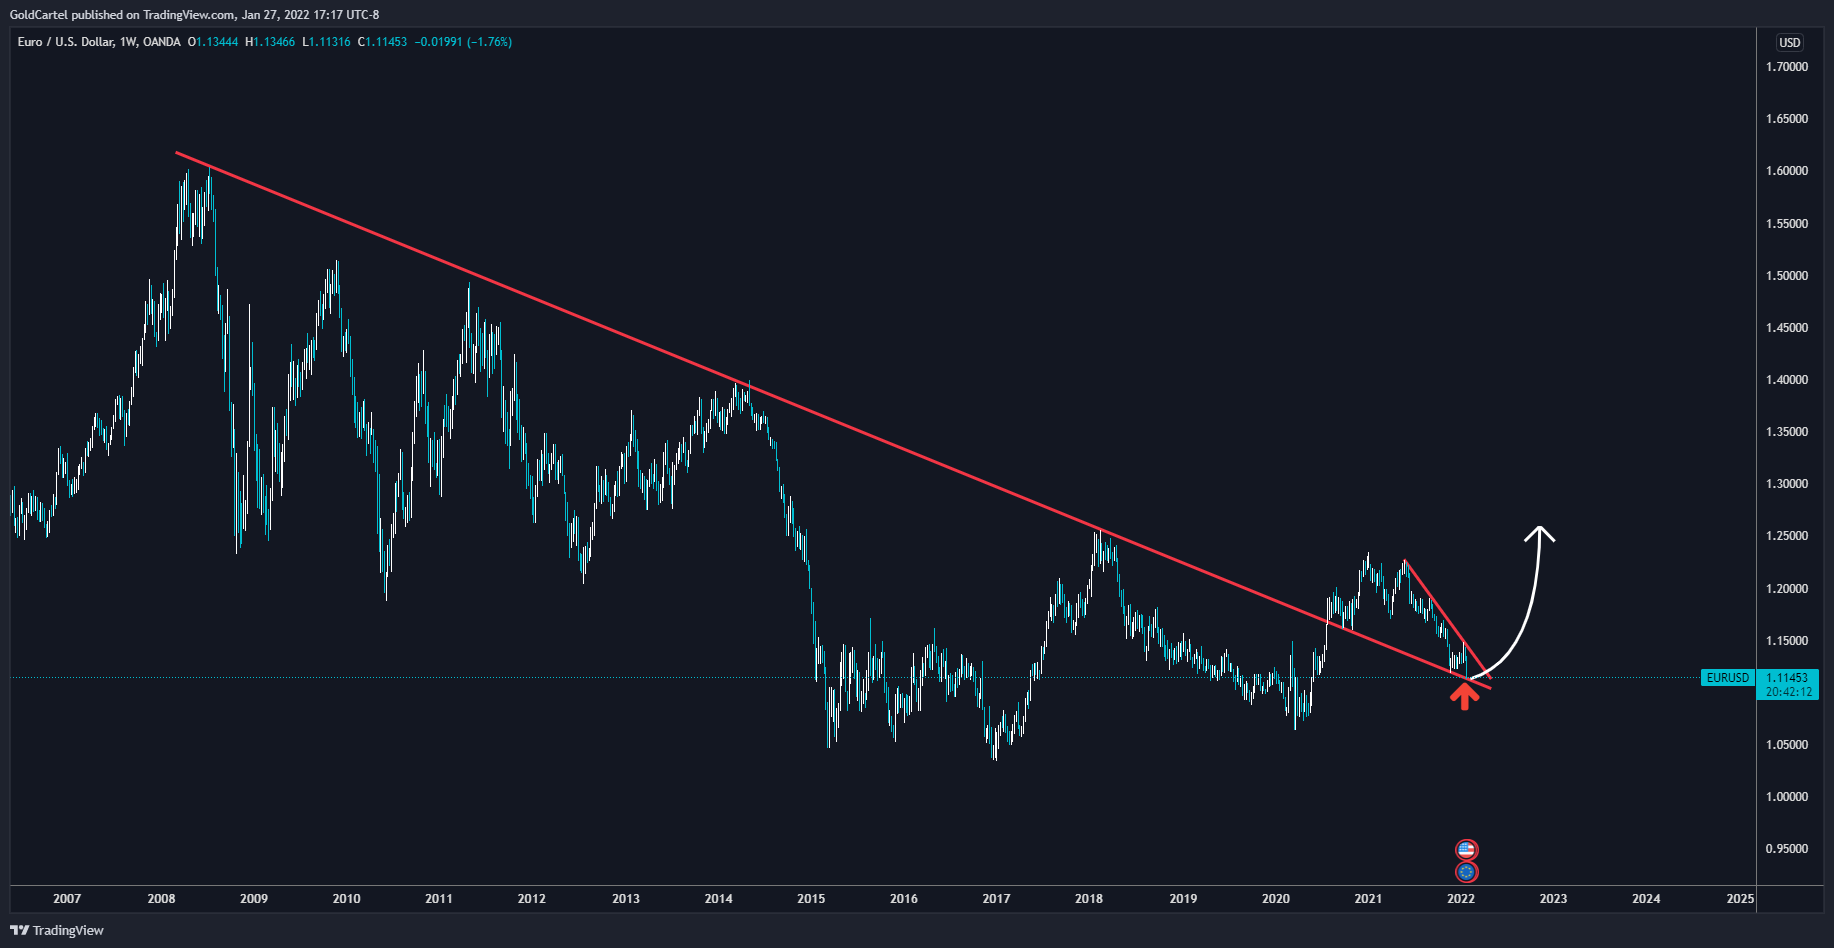Click the 1.70000 price scale label
This screenshot has height=948, width=1834.
[x=1787, y=67]
